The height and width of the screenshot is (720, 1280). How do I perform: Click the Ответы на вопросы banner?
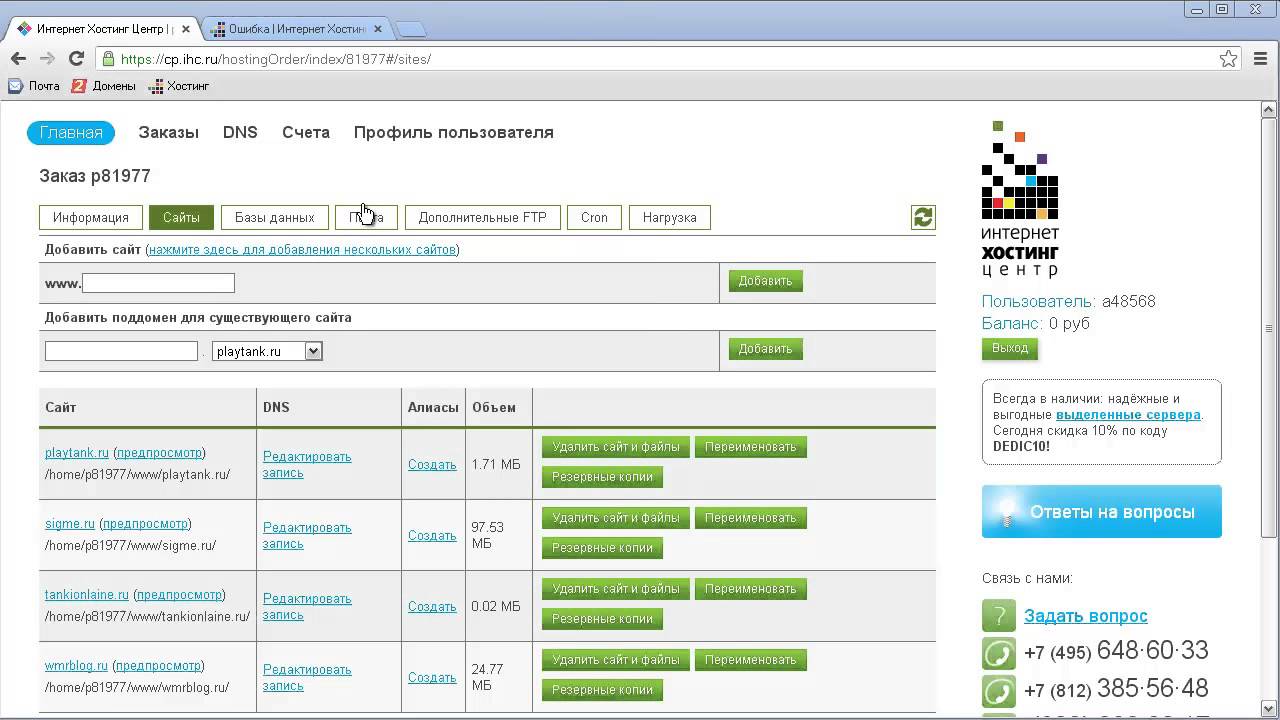1102,512
